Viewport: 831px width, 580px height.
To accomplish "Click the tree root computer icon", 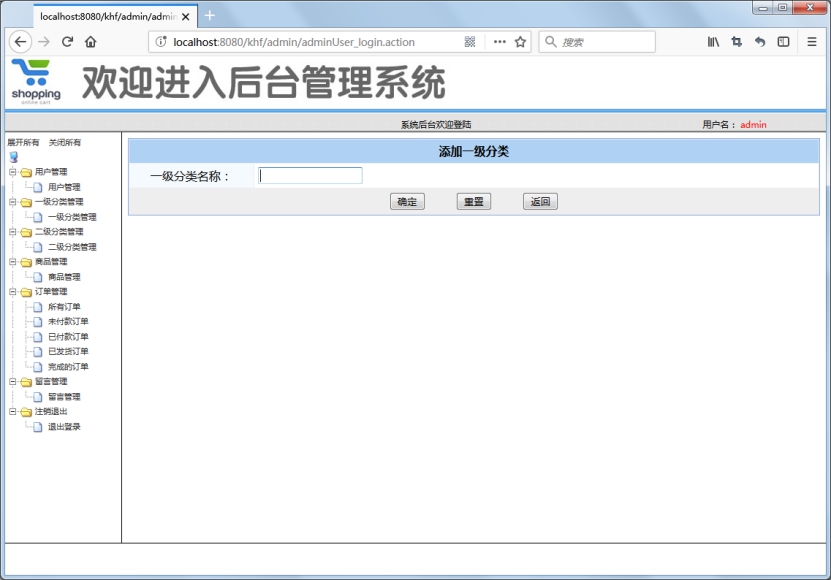I will point(14,157).
